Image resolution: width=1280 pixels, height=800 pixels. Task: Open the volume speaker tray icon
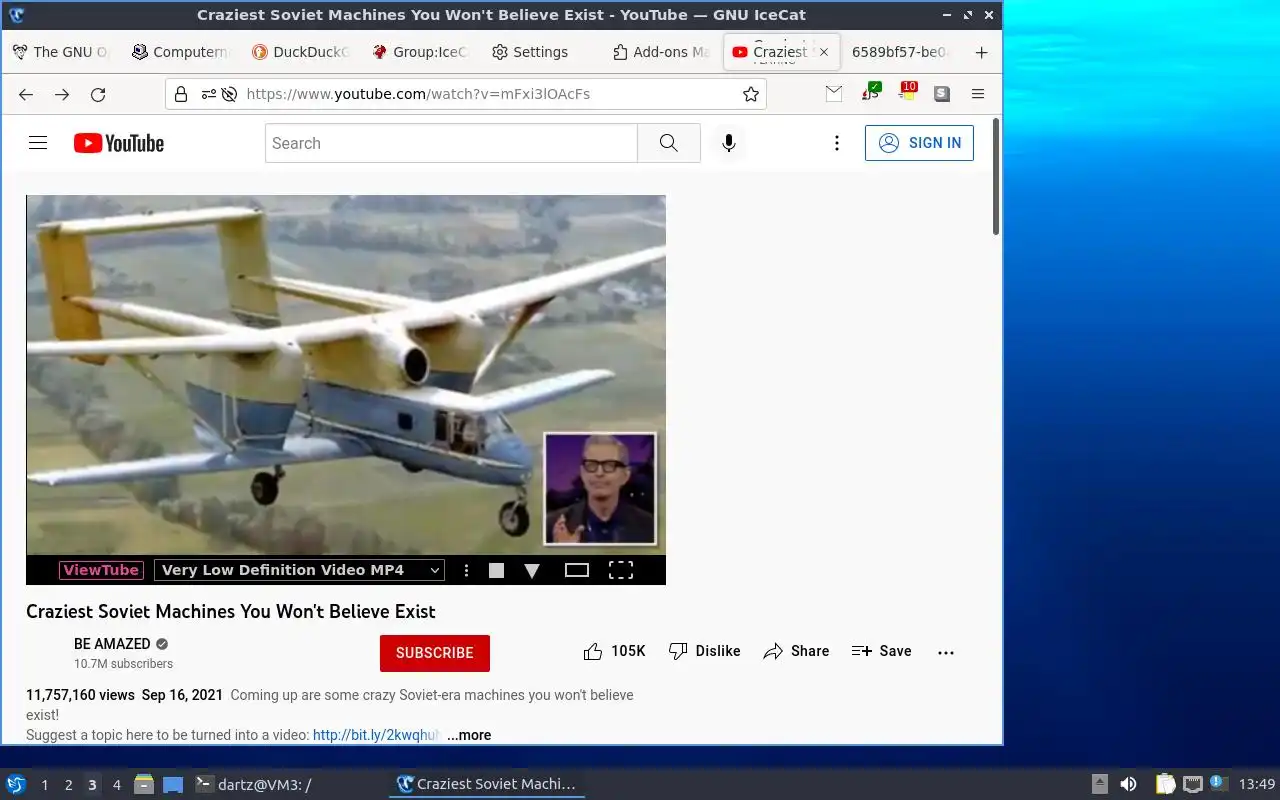[x=1128, y=784]
